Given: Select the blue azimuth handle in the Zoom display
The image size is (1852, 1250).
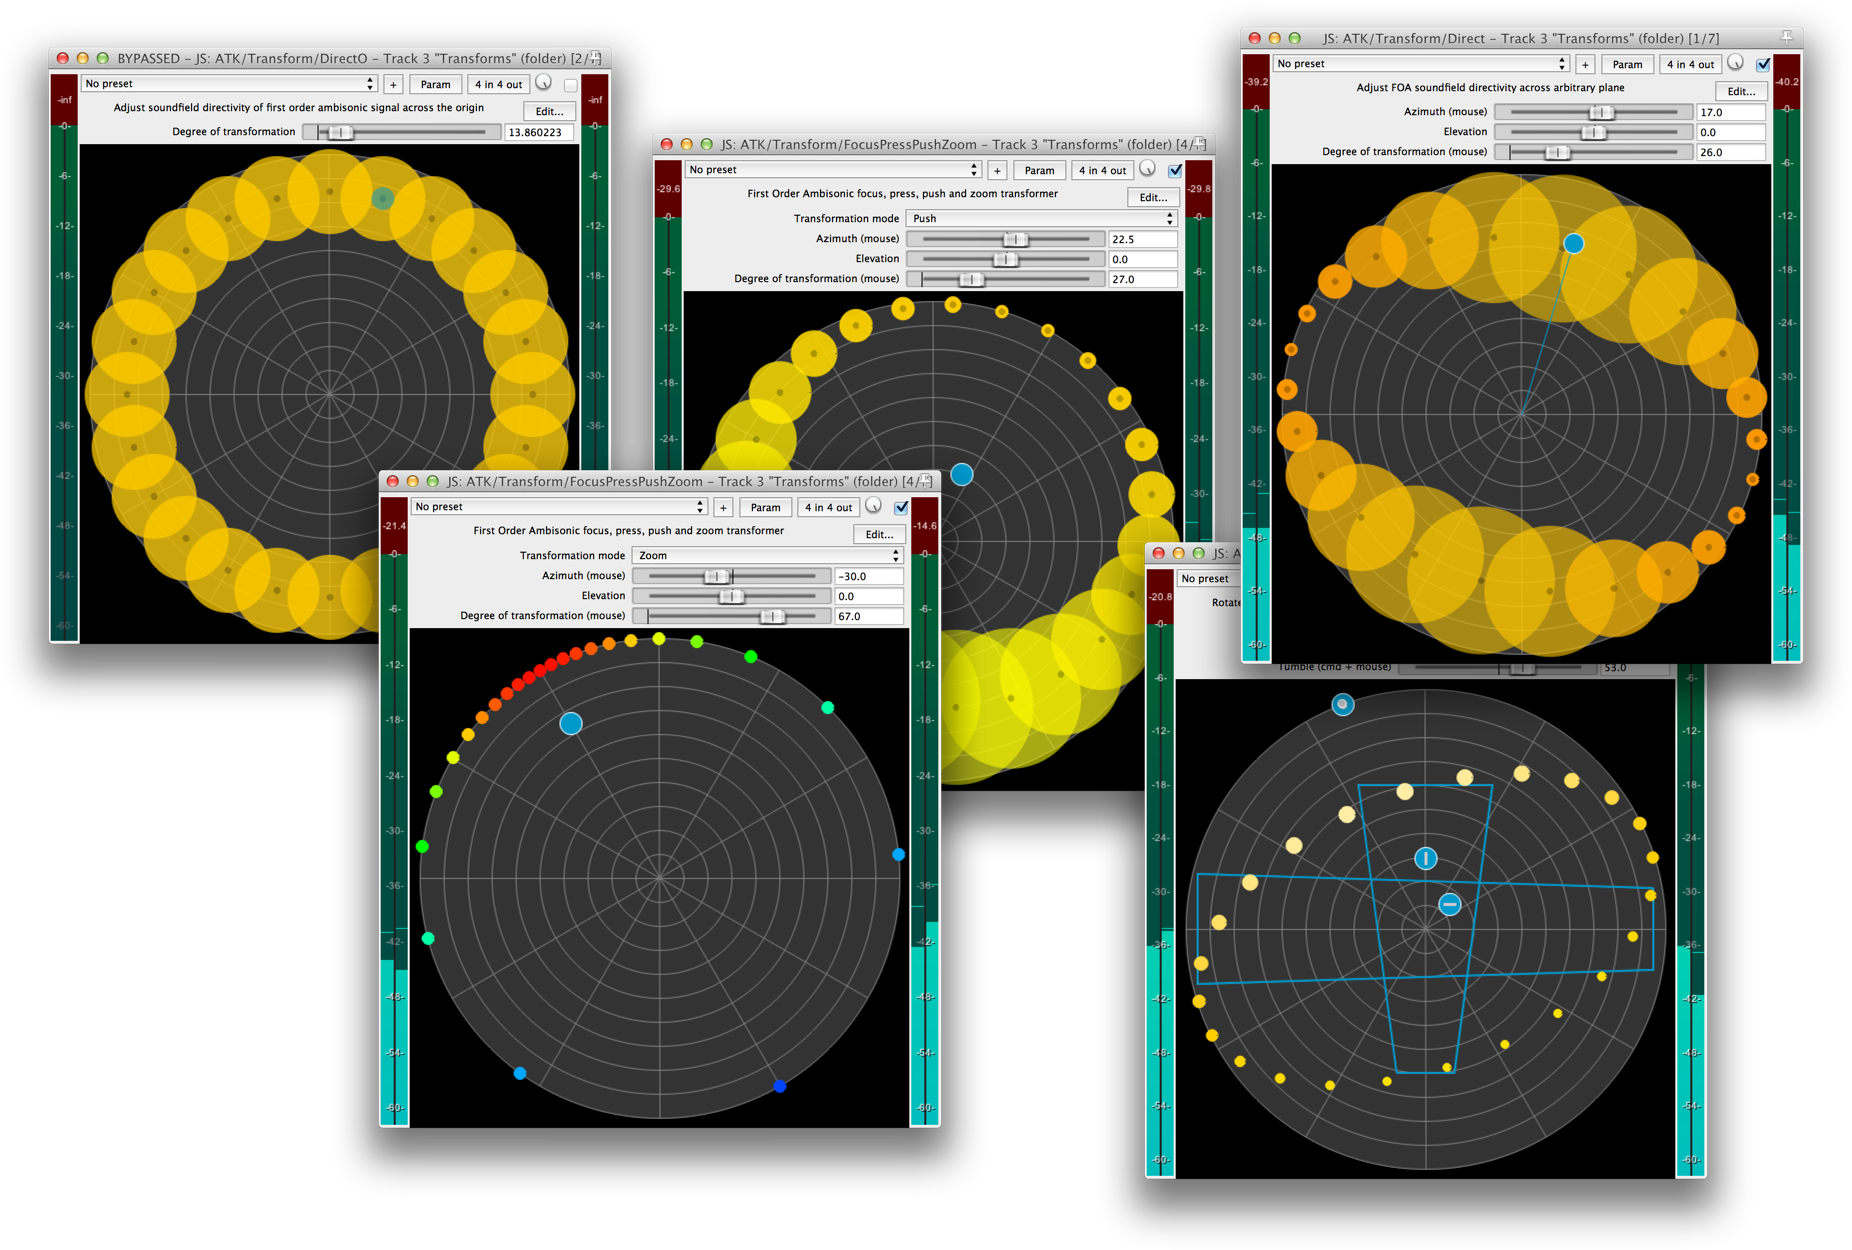Looking at the screenshot, I should coord(571,723).
